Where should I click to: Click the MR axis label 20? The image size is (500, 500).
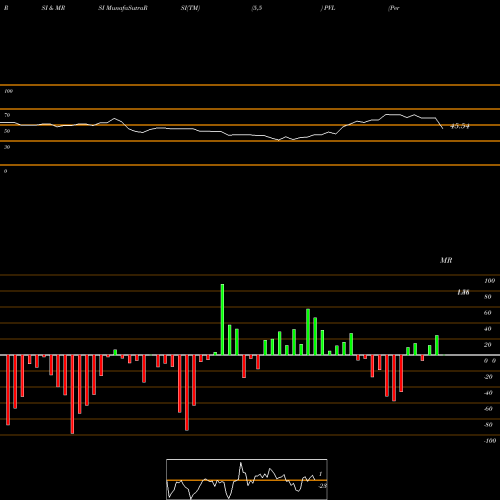(x=488, y=345)
